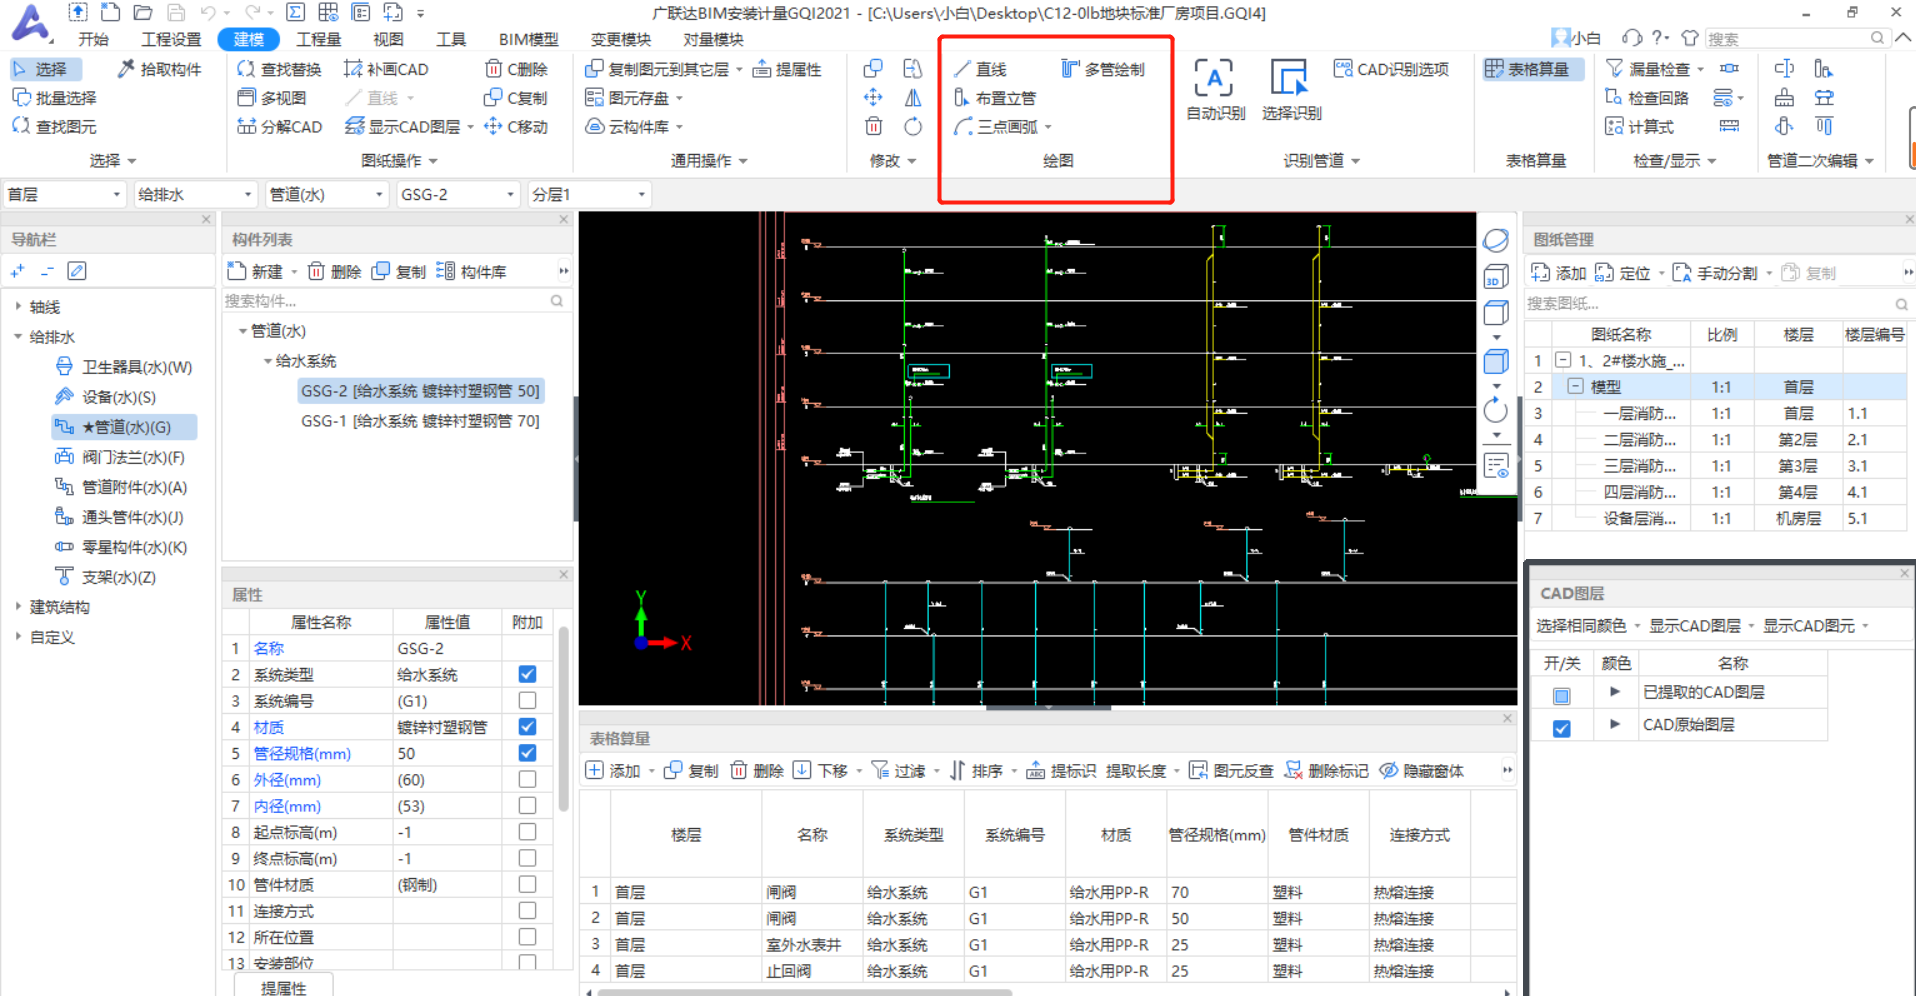Toggle the 系统编号 additional checkbox

click(x=527, y=700)
